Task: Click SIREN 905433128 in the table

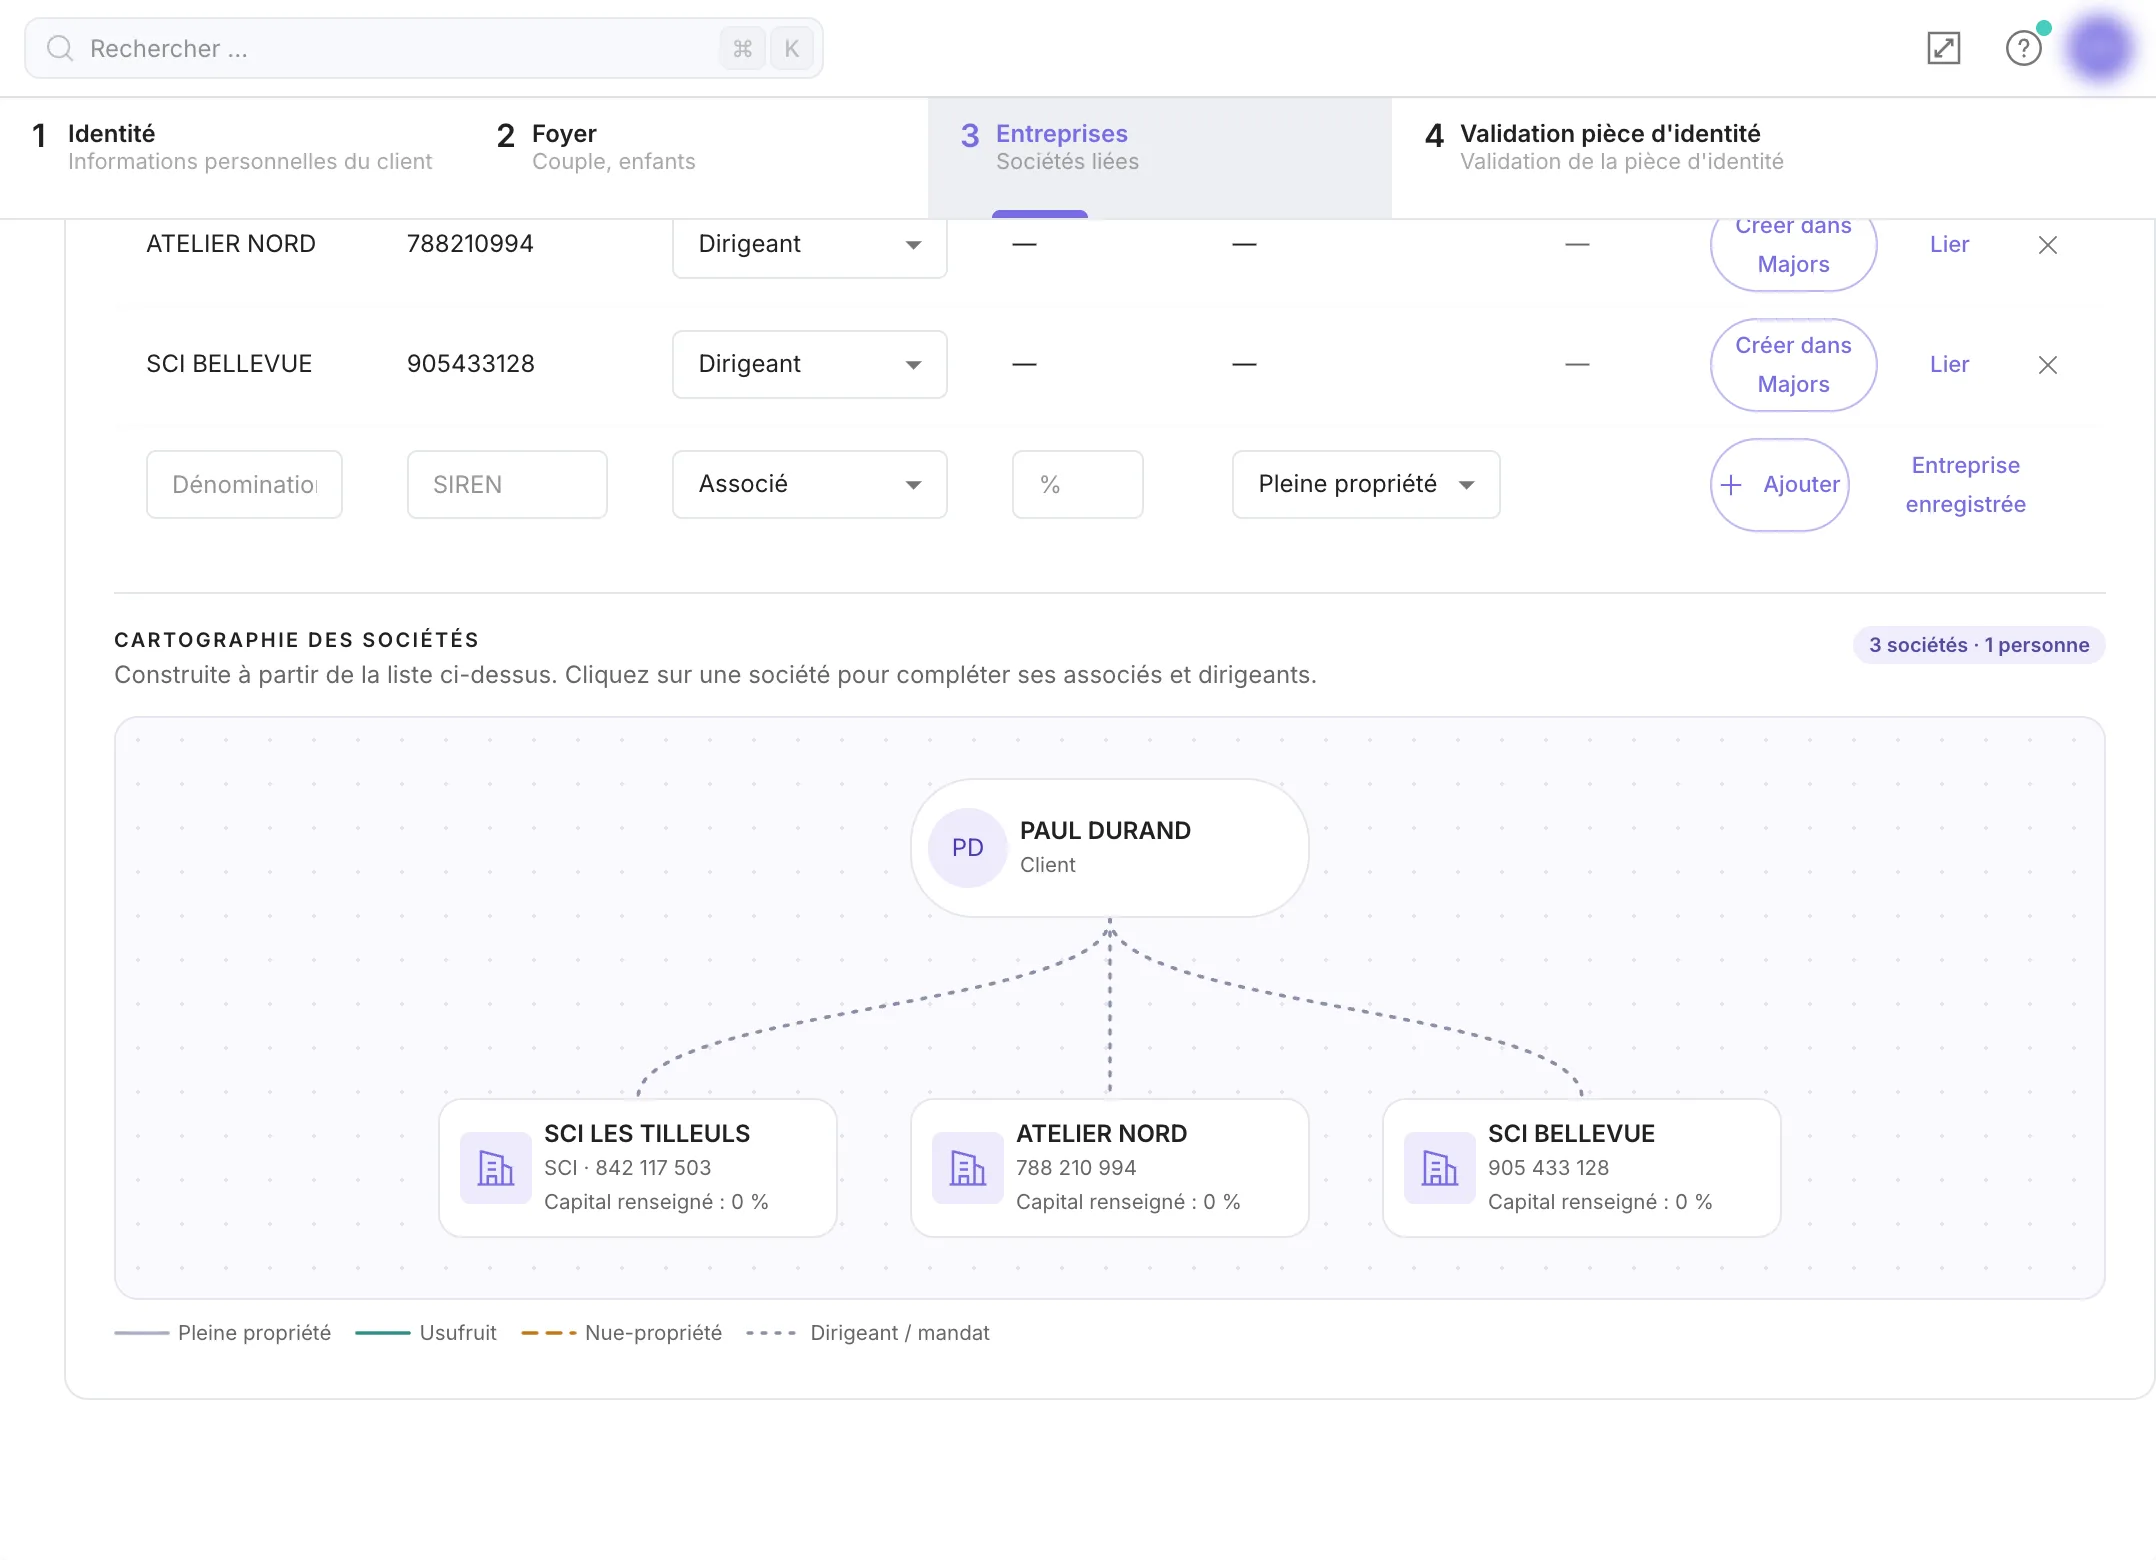Action: 470,364
